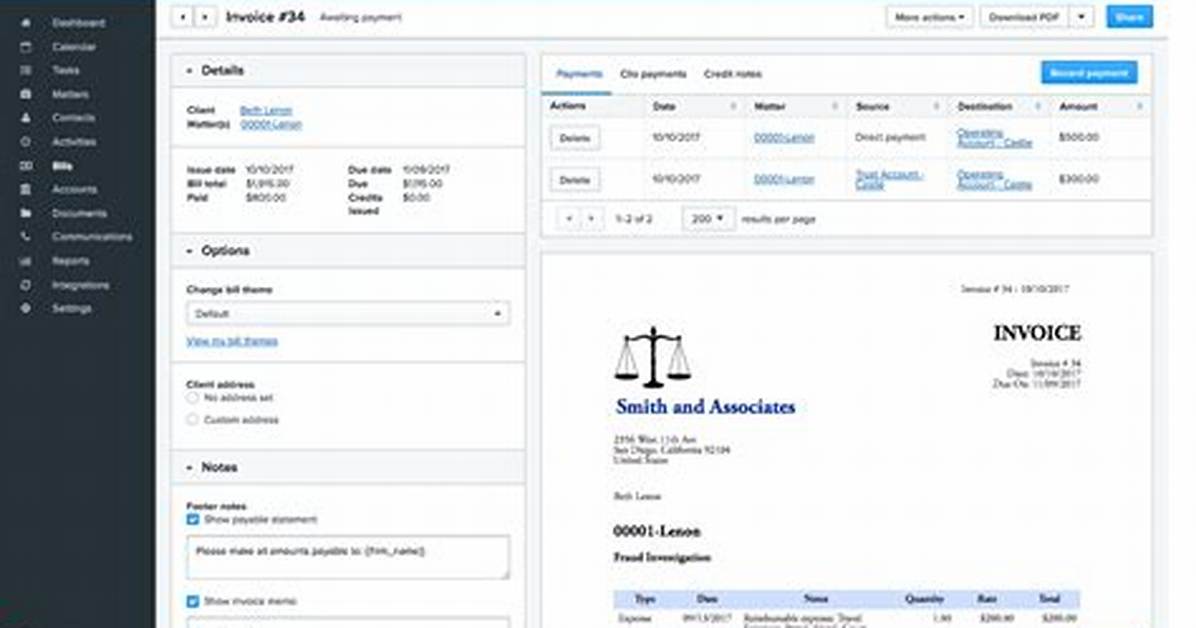Click the Download PDF button

pyautogui.click(x=1024, y=17)
